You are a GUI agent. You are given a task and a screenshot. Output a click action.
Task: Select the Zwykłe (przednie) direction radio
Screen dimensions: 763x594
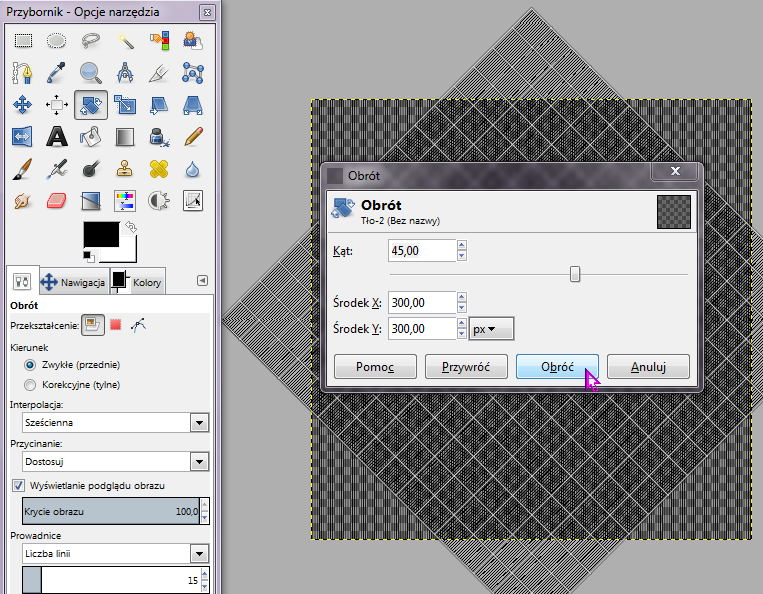click(x=30, y=365)
